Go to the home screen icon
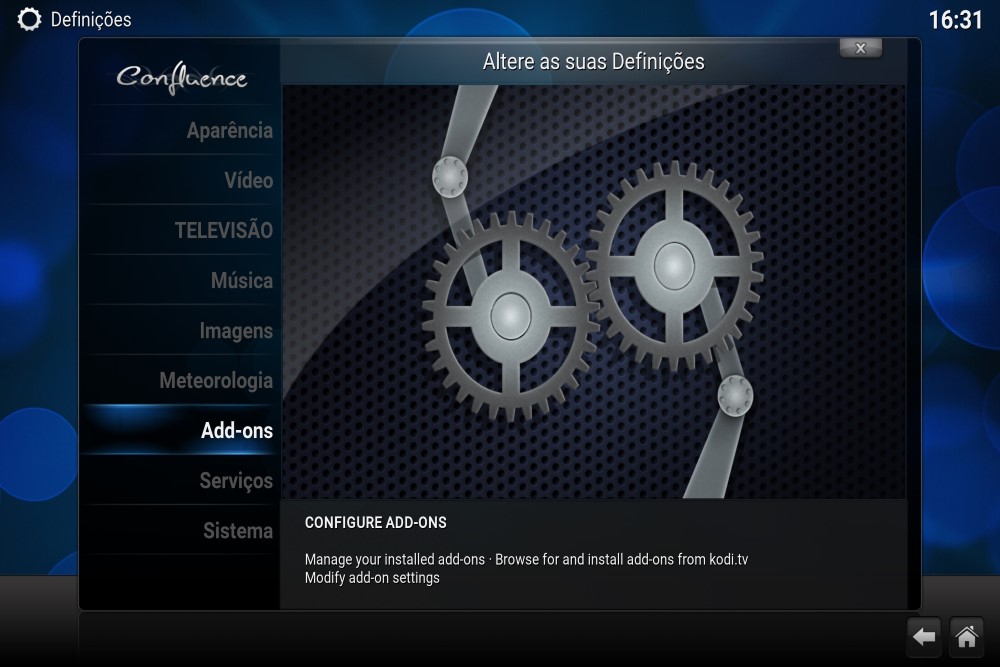The height and width of the screenshot is (667, 1000). (966, 636)
